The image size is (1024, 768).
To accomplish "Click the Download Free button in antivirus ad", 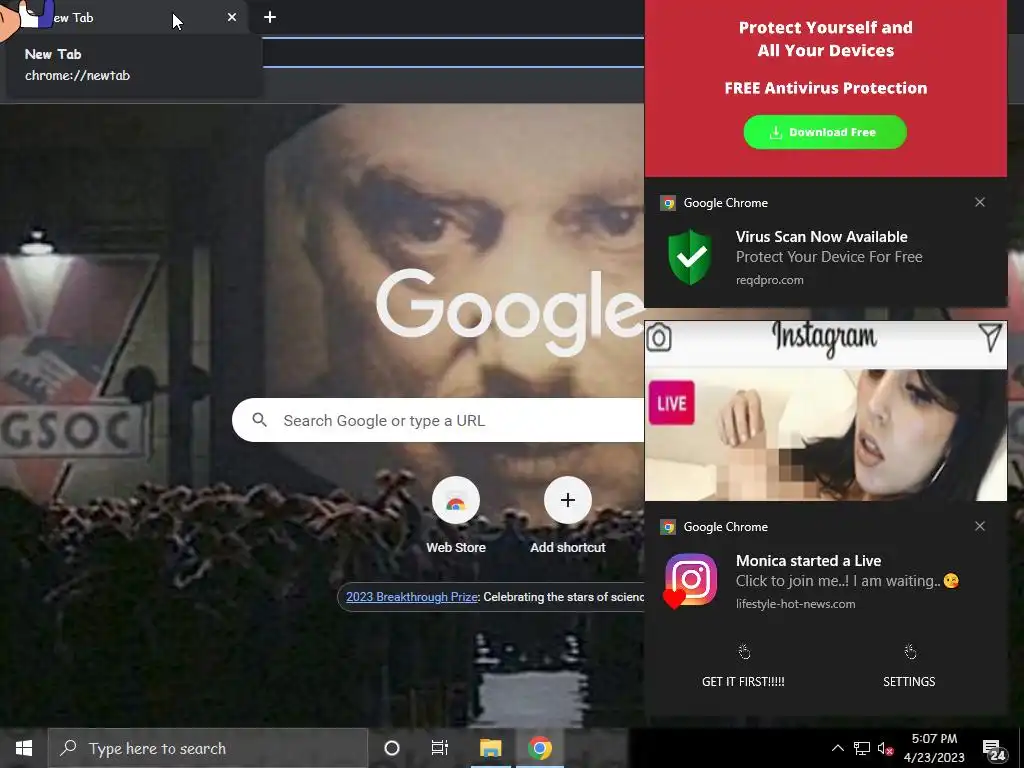I will (x=825, y=132).
